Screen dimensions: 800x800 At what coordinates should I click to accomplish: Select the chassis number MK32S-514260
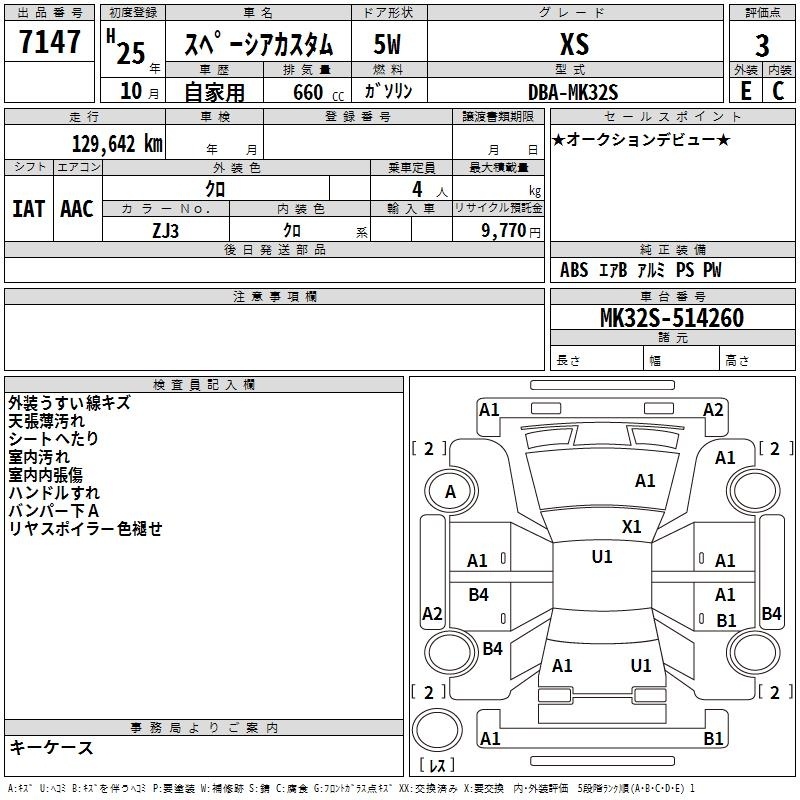tap(671, 318)
